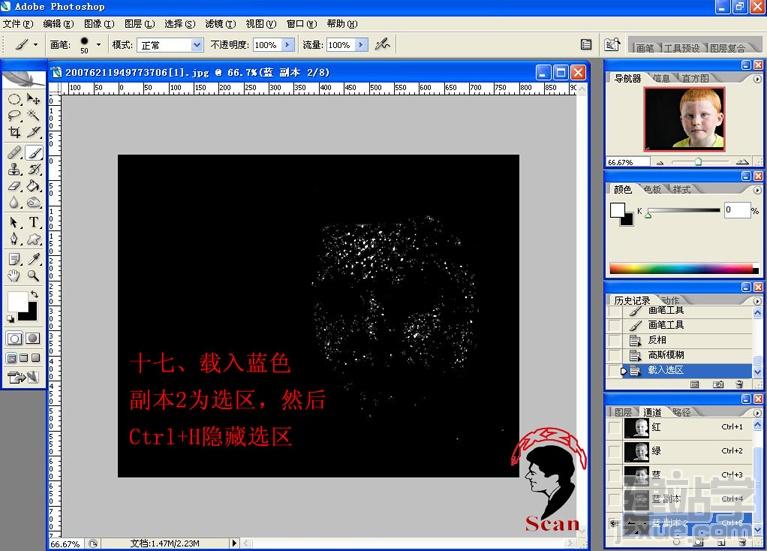Switch to the 动作 tab

click(670, 300)
